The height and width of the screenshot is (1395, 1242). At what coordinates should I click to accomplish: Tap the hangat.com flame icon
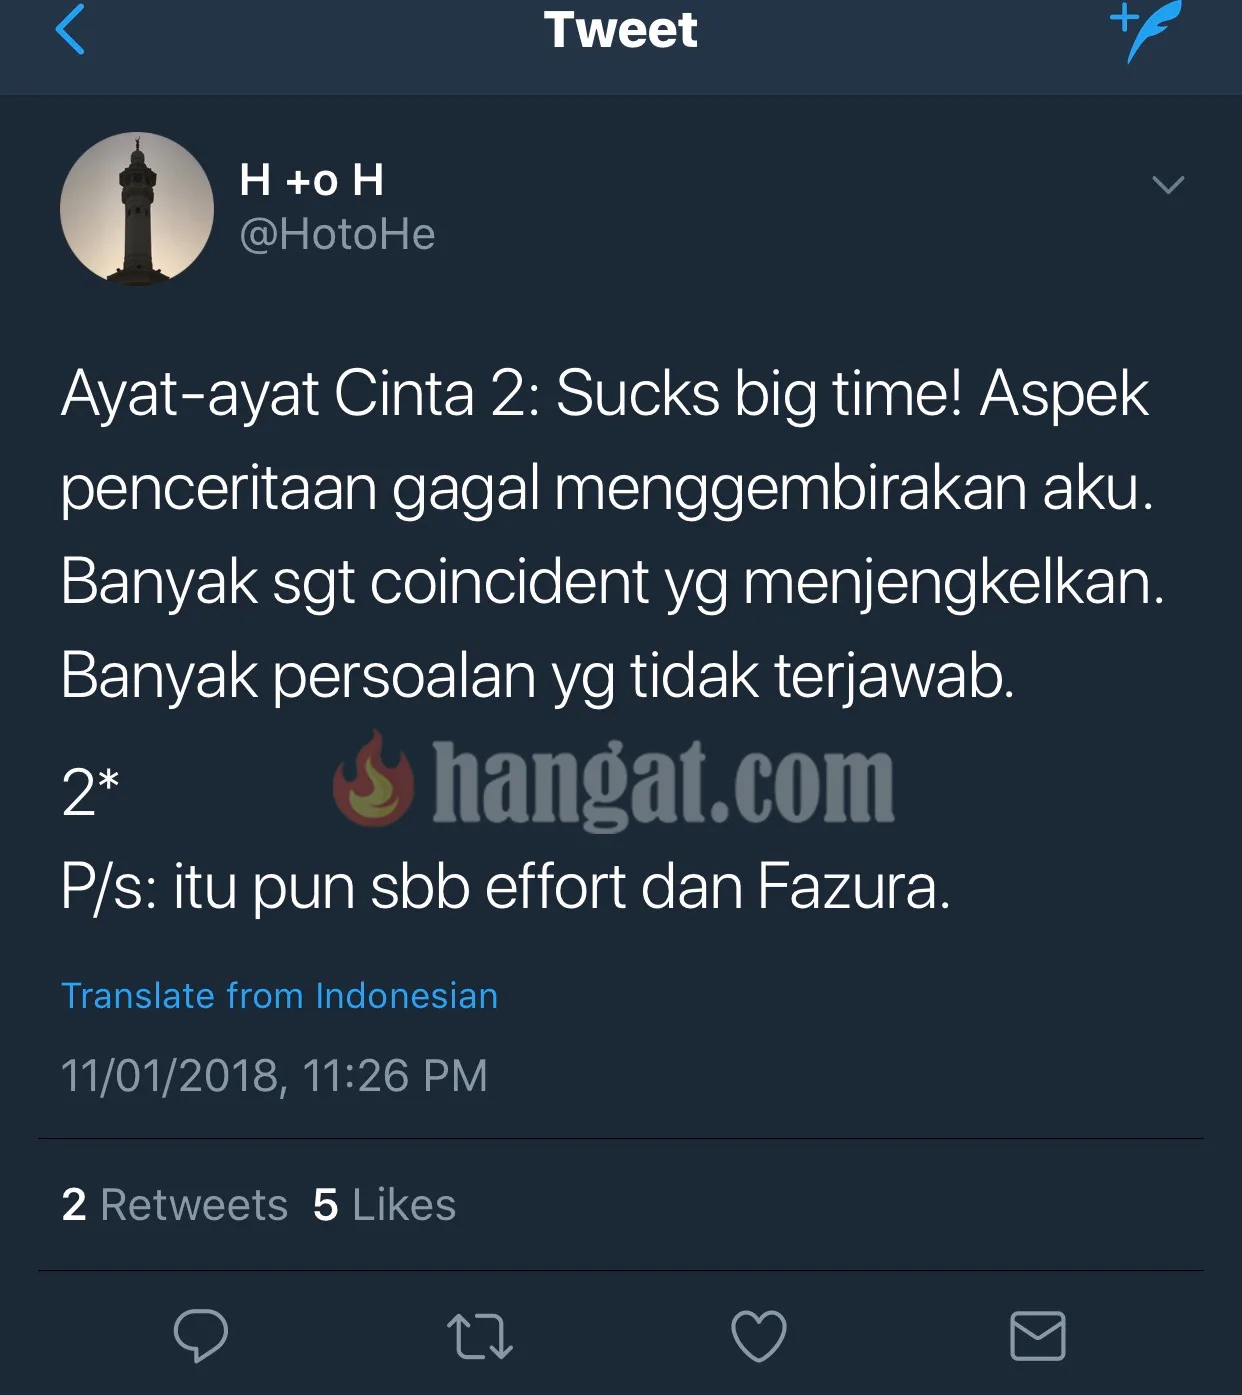pos(373,779)
